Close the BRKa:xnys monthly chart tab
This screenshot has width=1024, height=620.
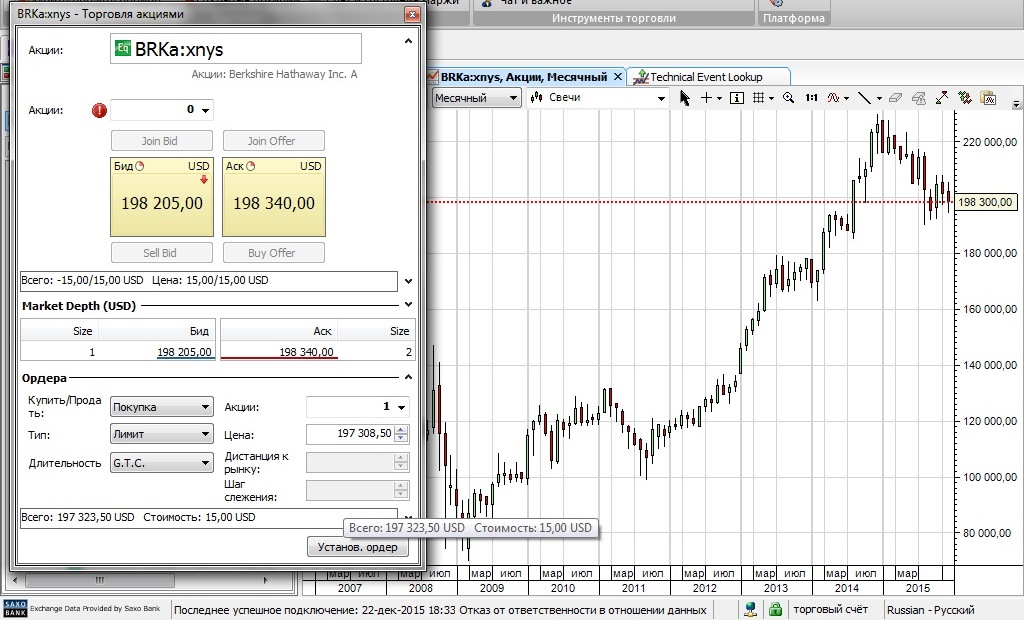click(618, 77)
